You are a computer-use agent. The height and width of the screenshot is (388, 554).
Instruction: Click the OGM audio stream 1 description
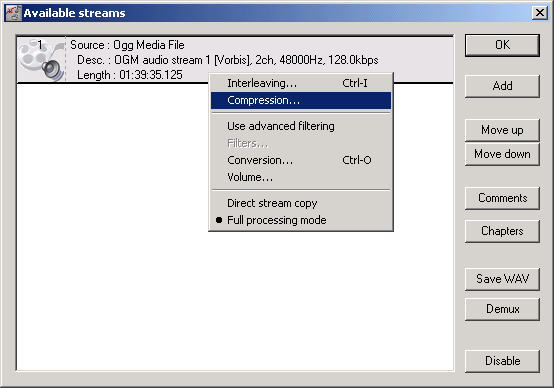tap(228, 60)
